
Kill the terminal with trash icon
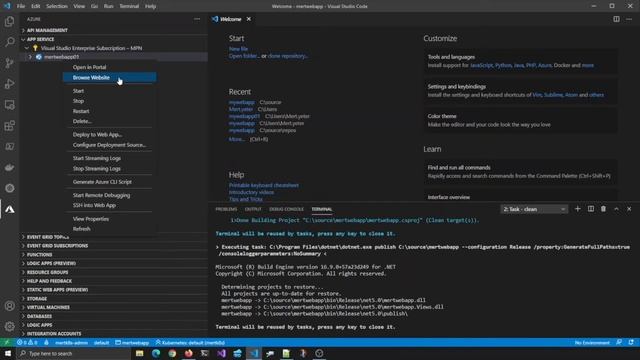pos(603,209)
